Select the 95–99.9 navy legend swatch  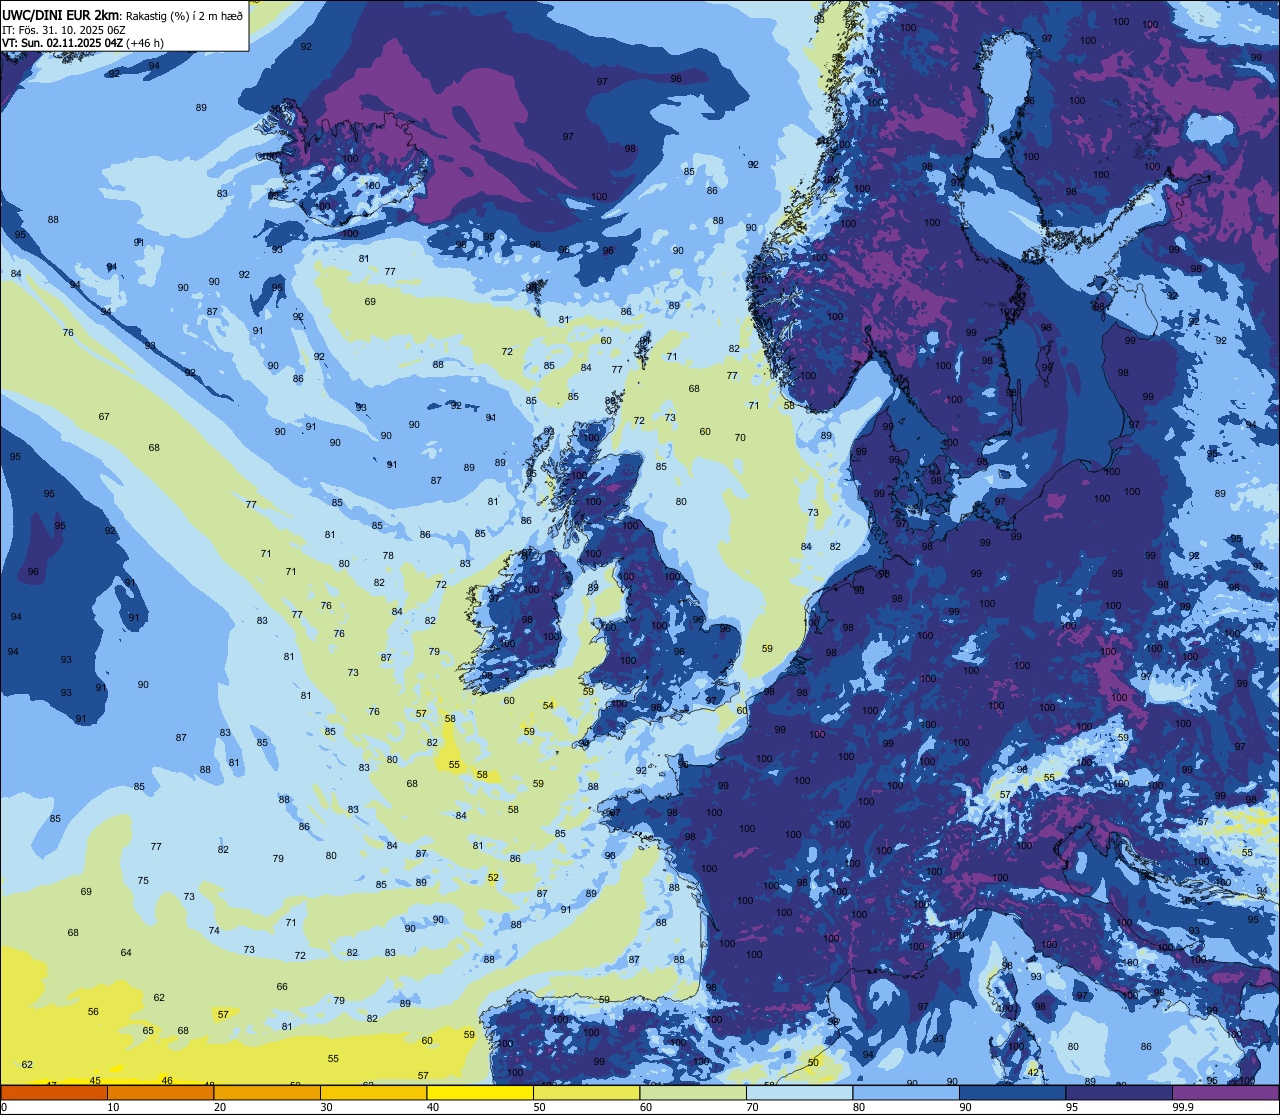(x=1119, y=1092)
